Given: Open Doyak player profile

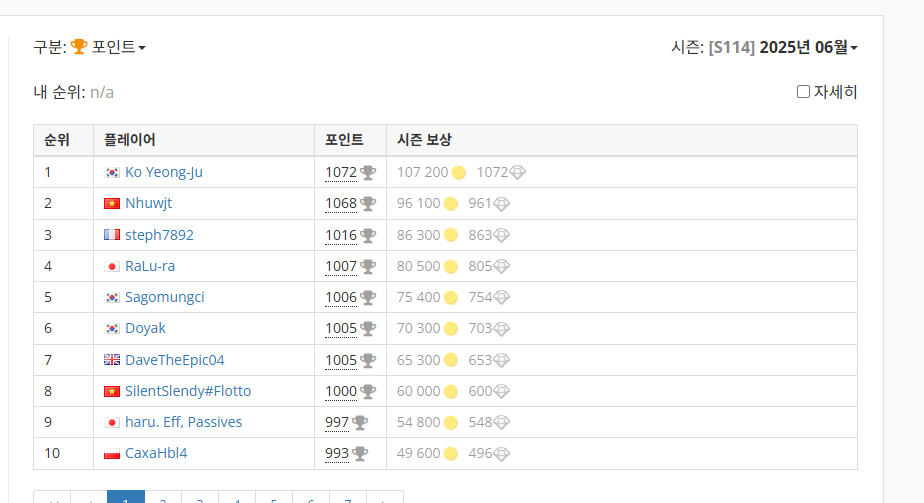Looking at the screenshot, I should [x=146, y=328].
